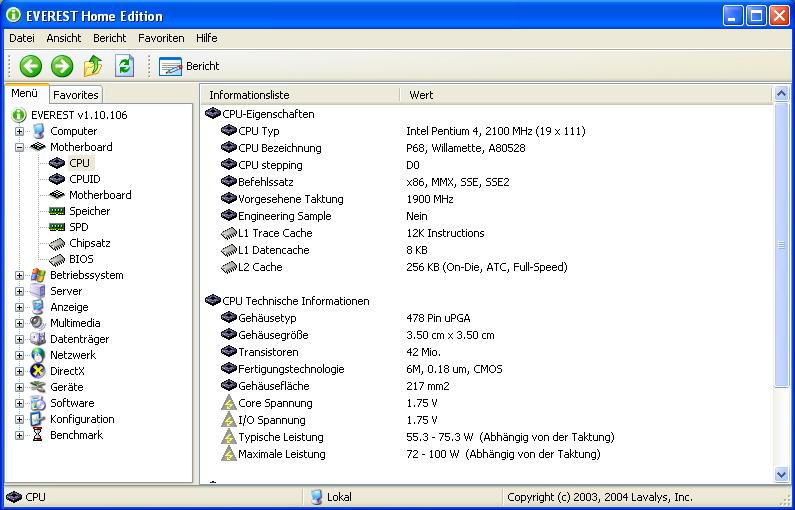Open the Bericht menu in menu bar

pyautogui.click(x=110, y=38)
